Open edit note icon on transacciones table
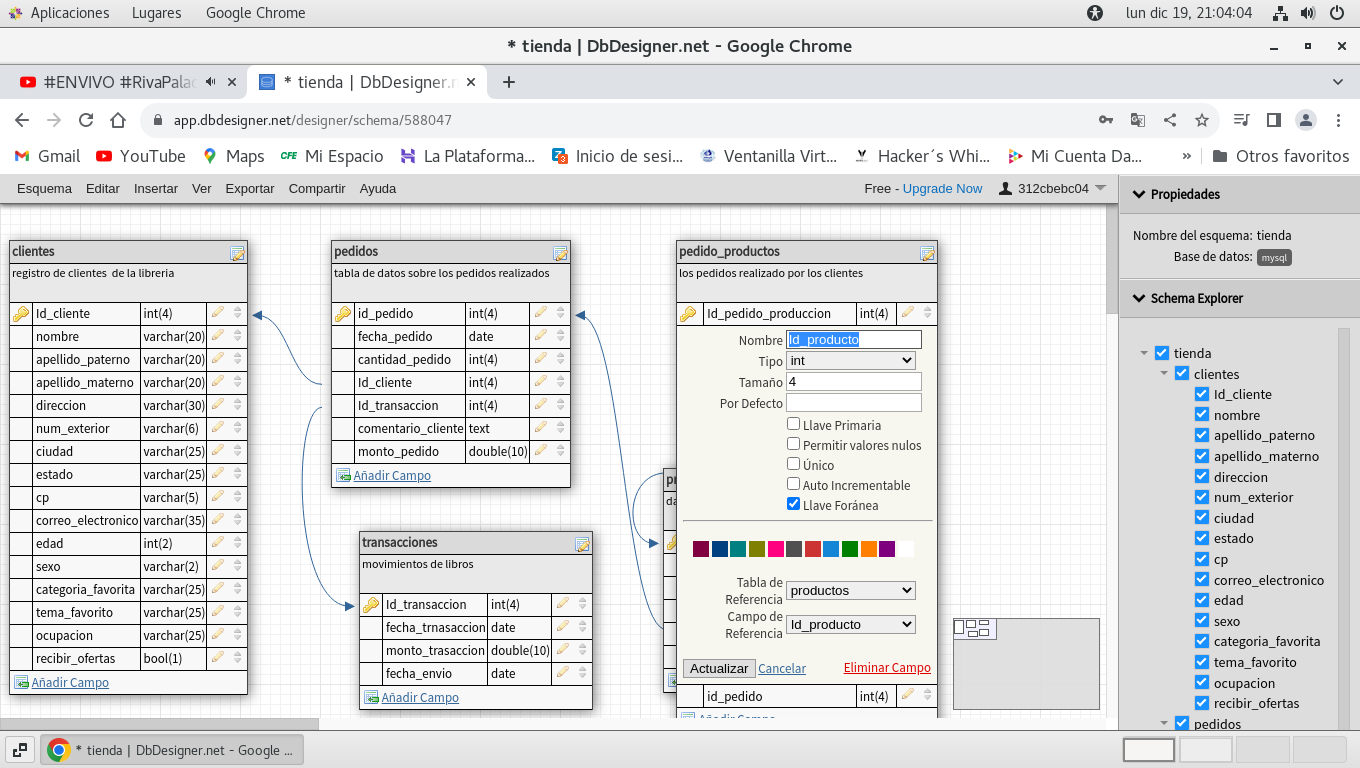This screenshot has width=1360, height=768. pos(582,544)
